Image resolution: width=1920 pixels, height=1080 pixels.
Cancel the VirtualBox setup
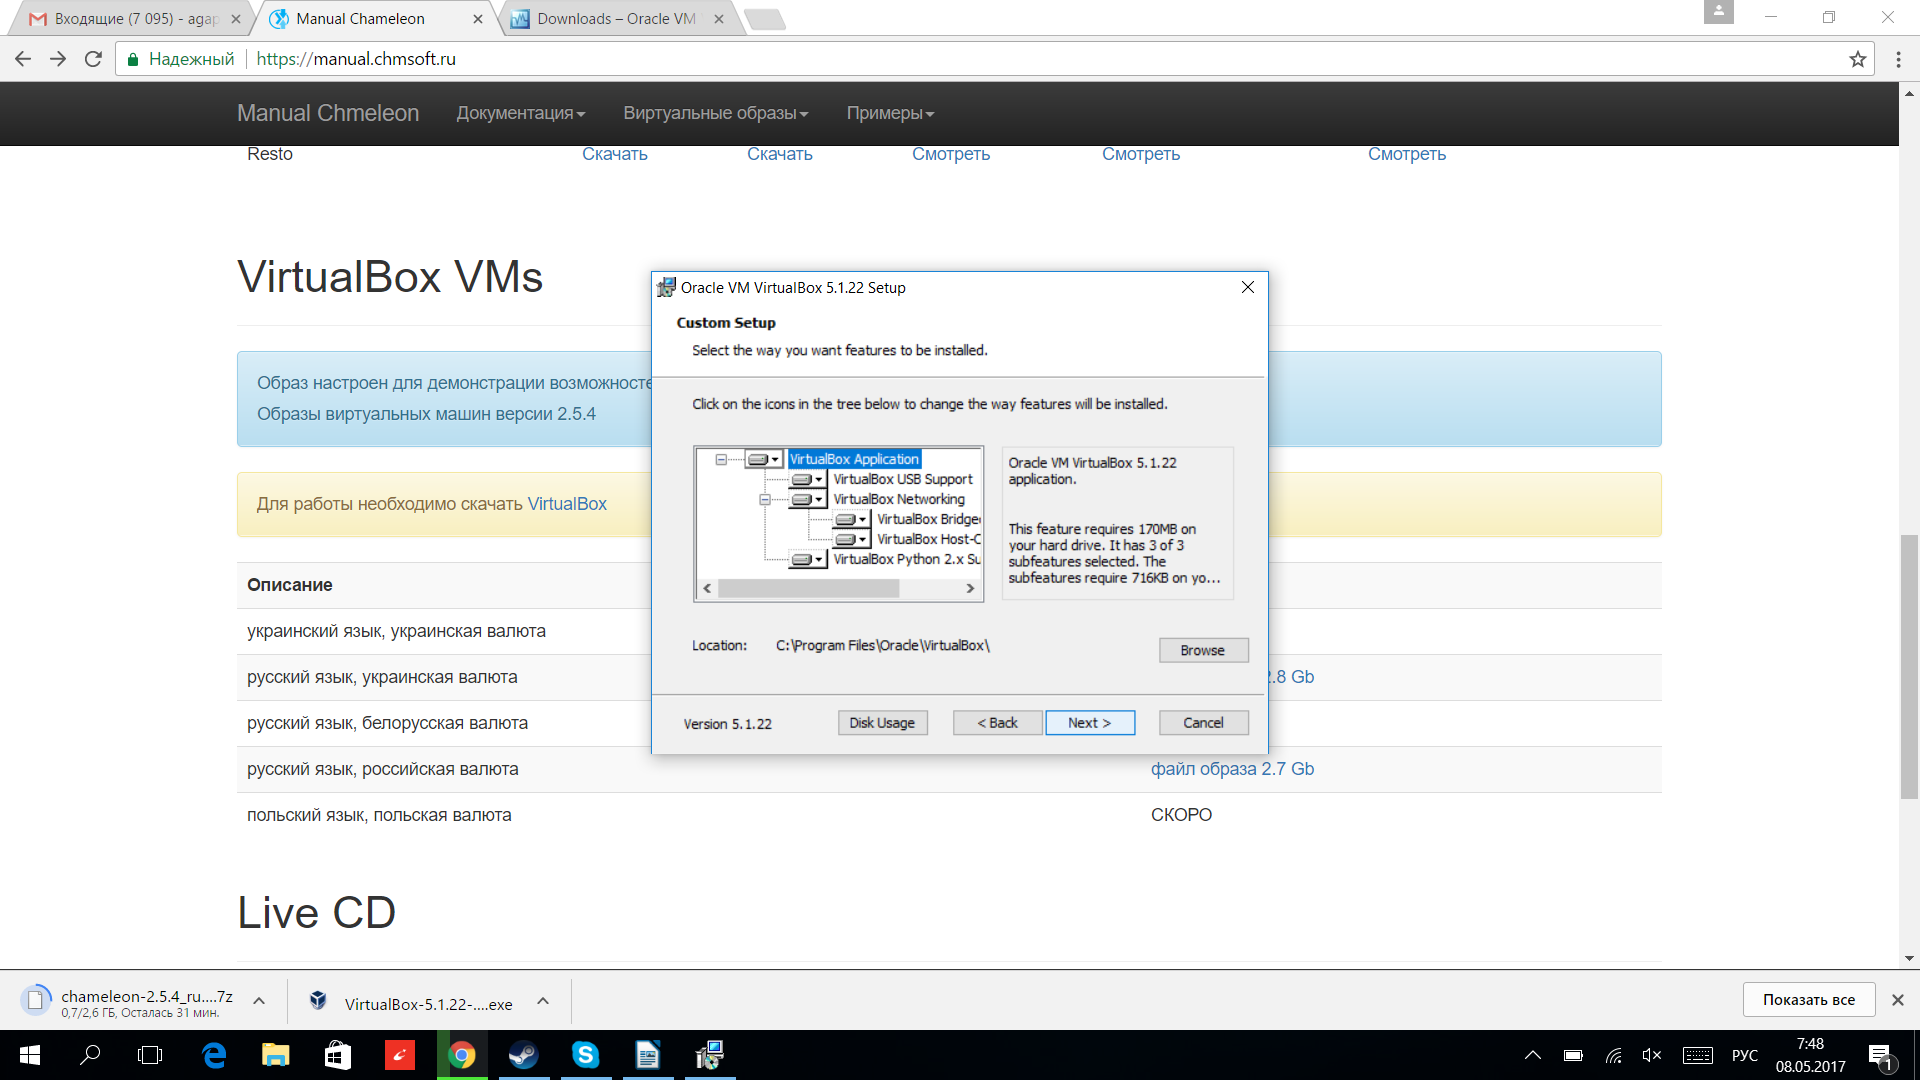[1203, 723]
